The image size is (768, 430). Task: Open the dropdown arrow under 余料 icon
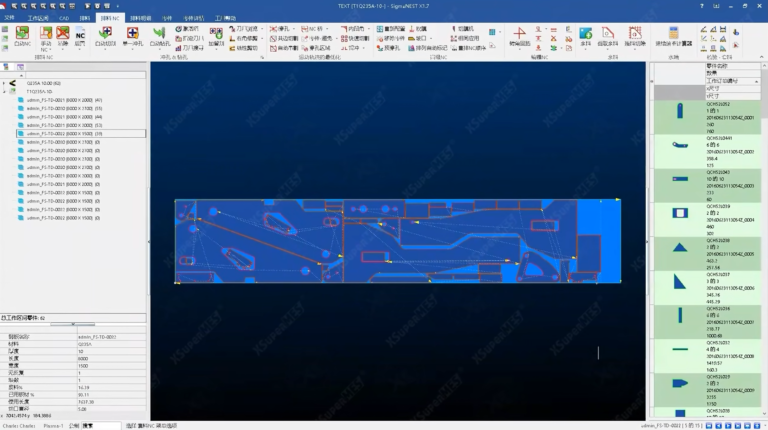pos(585,49)
